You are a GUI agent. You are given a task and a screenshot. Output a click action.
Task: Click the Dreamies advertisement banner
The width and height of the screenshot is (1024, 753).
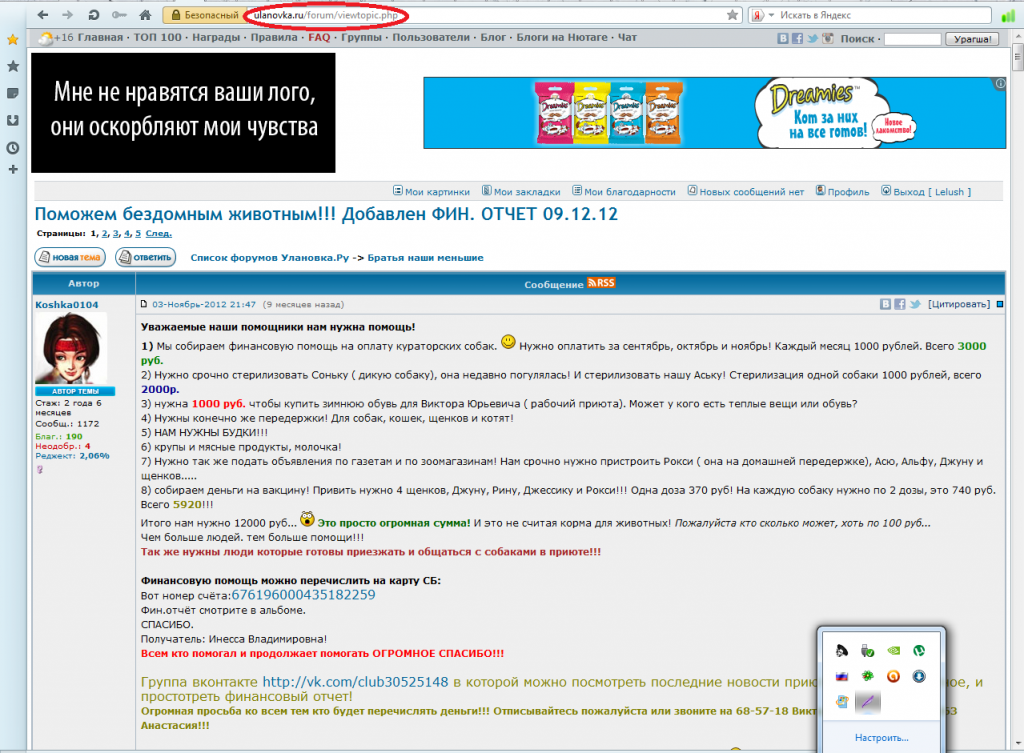click(x=714, y=113)
